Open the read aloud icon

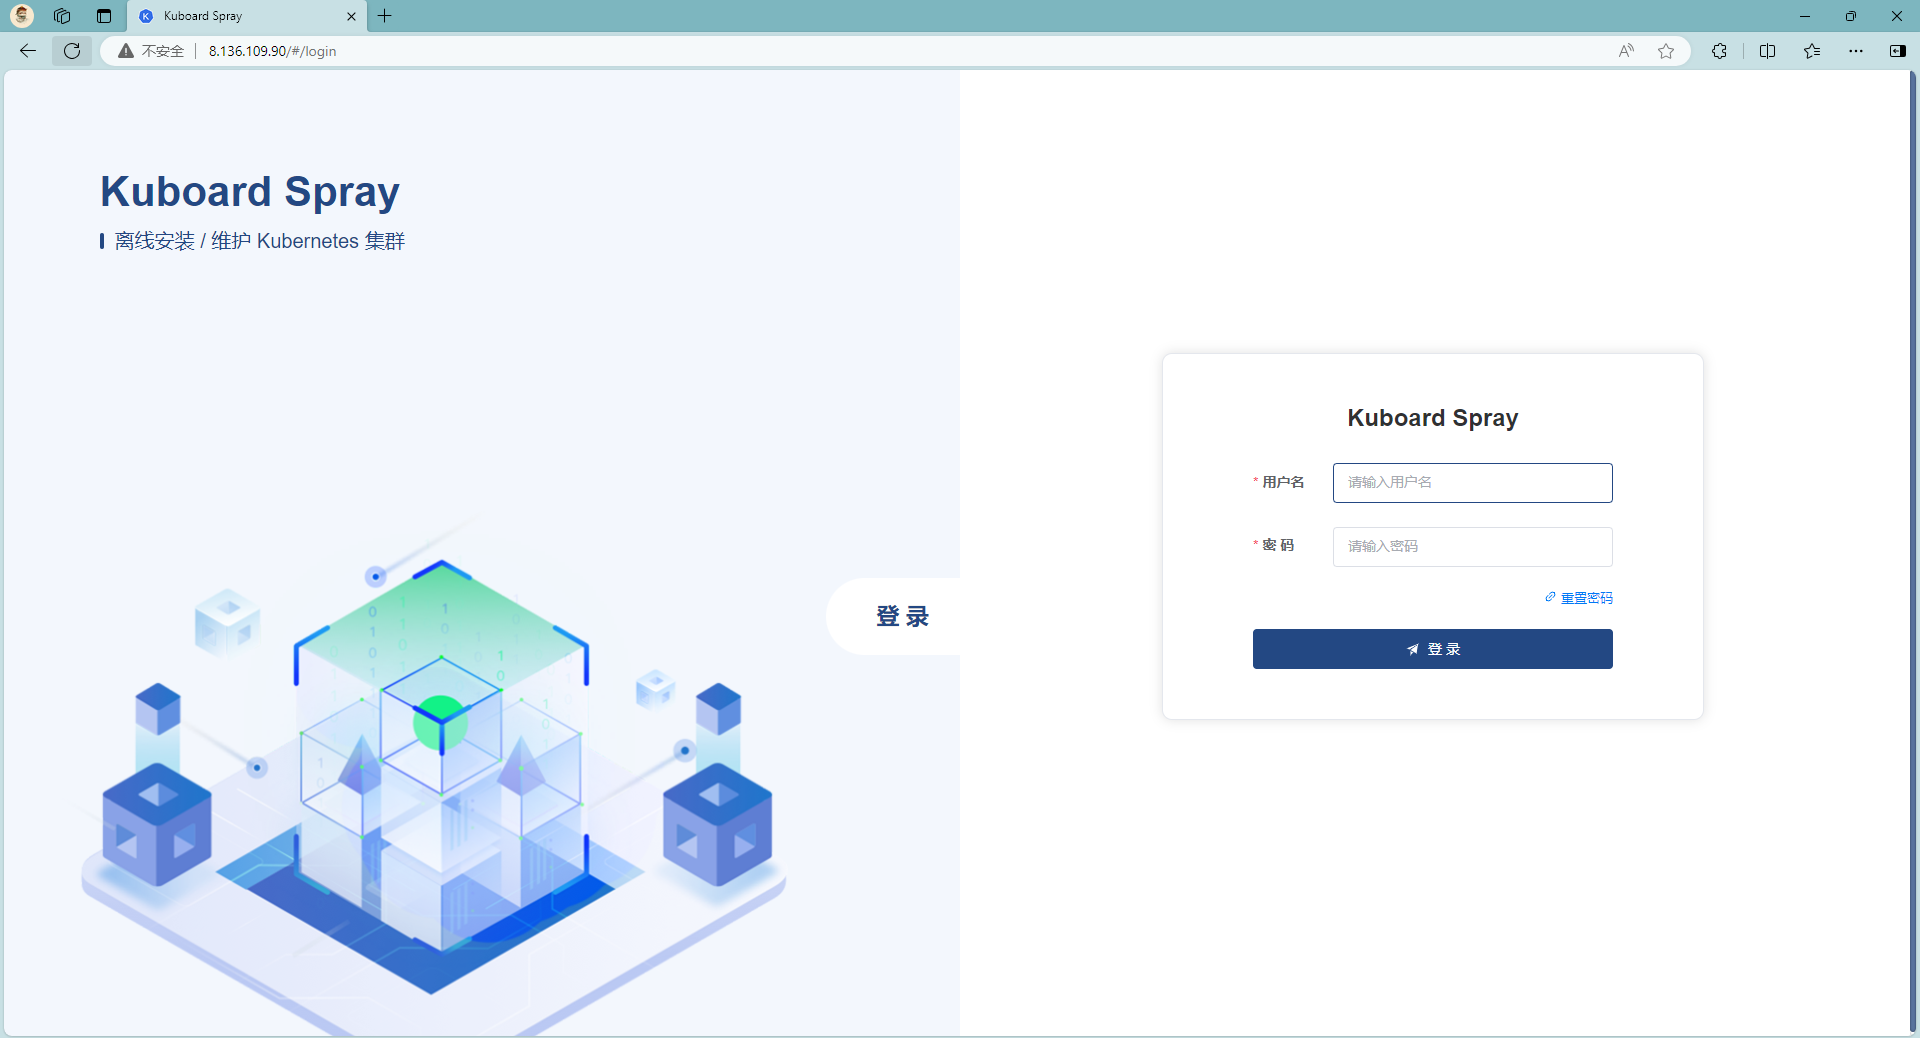(x=1626, y=51)
